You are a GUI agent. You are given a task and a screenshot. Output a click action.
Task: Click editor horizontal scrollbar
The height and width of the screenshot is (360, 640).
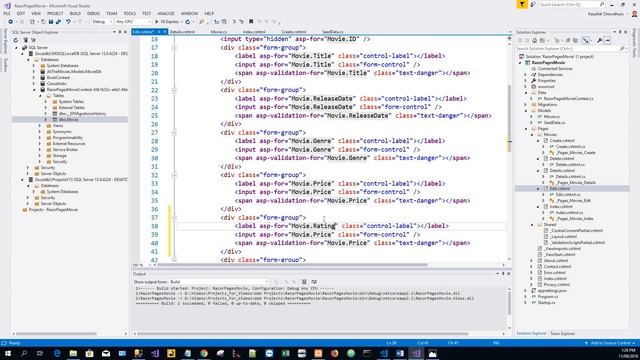[x=293, y=265]
